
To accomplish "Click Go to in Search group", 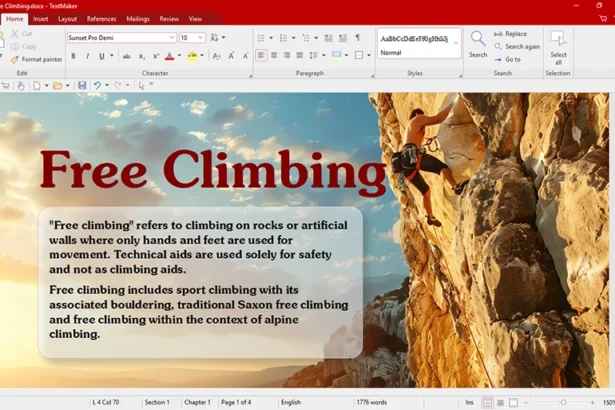I will (x=508, y=60).
